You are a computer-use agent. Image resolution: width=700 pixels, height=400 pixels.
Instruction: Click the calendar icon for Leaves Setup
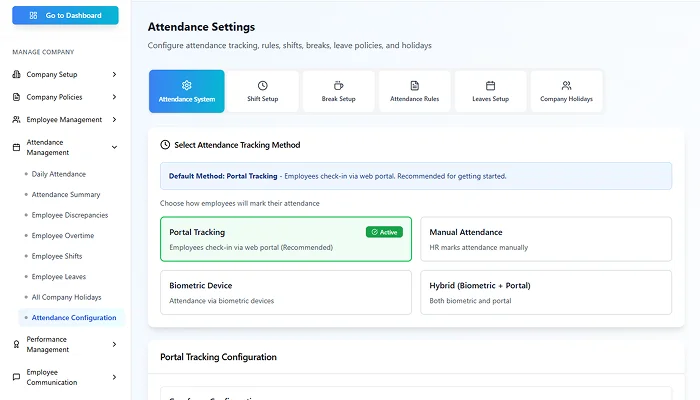click(491, 86)
